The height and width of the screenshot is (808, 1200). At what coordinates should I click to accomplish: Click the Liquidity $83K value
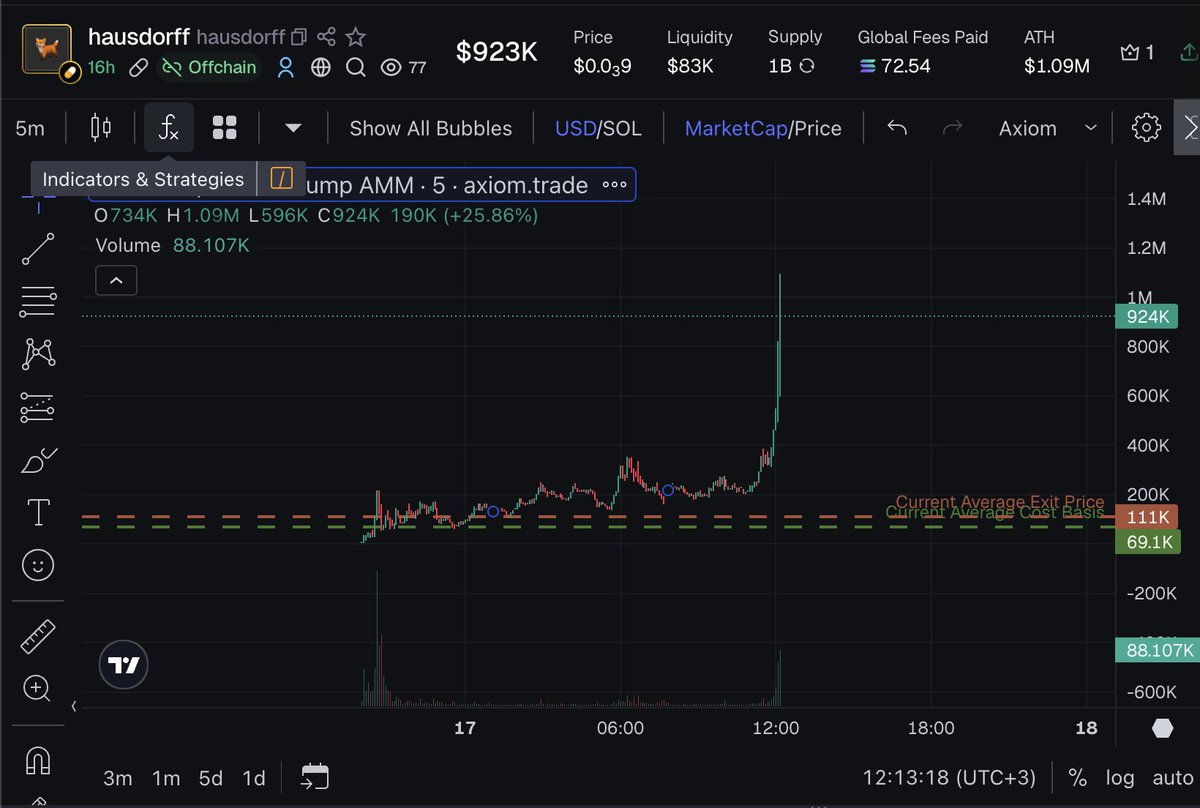pyautogui.click(x=690, y=67)
